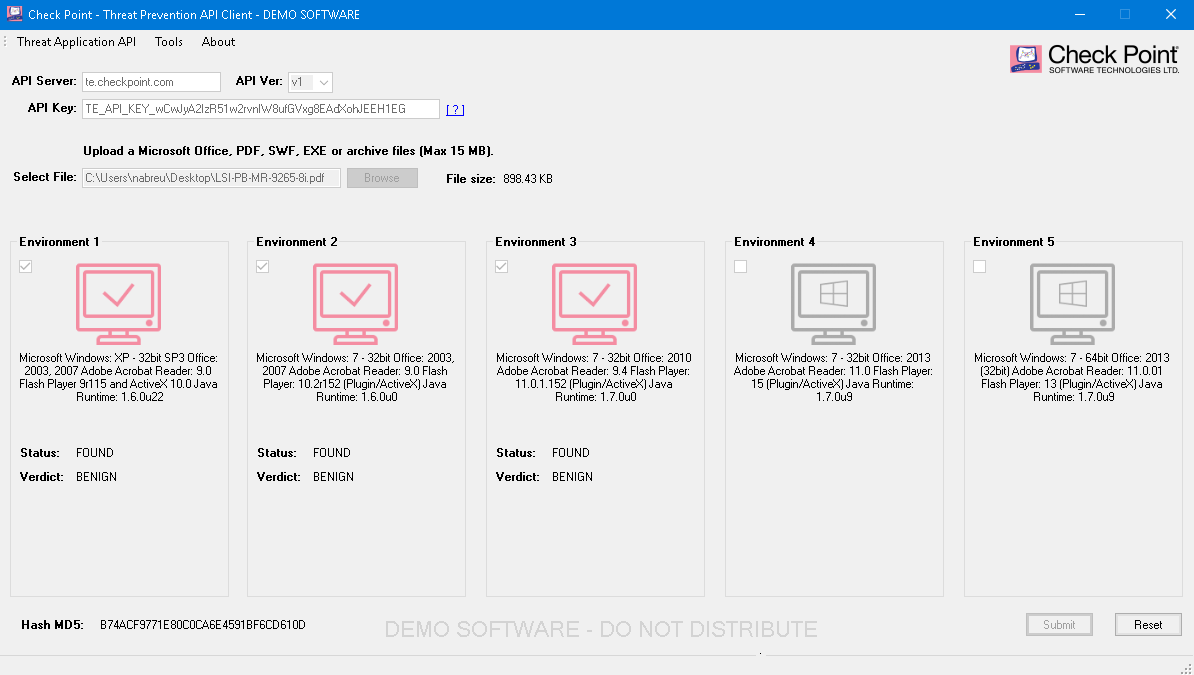Click the Environment 1 Windows XP monitor icon
Viewport: 1194px width, 675px height.
[118, 303]
